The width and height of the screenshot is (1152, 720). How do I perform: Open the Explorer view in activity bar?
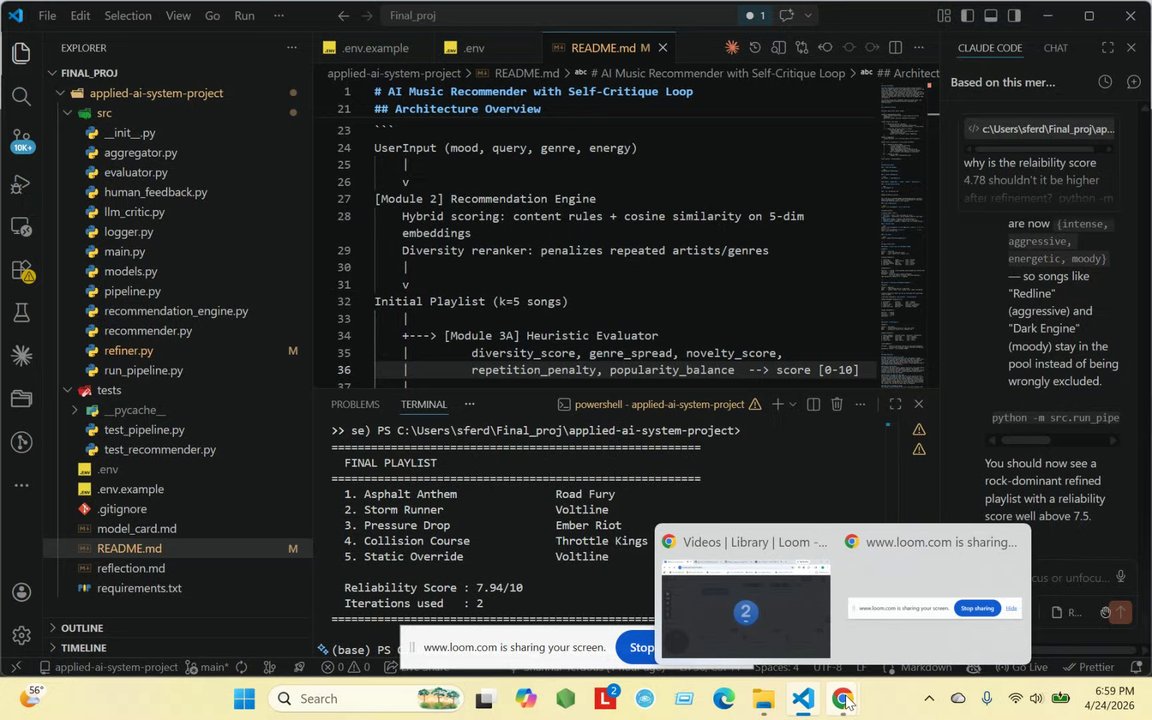coord(21,53)
